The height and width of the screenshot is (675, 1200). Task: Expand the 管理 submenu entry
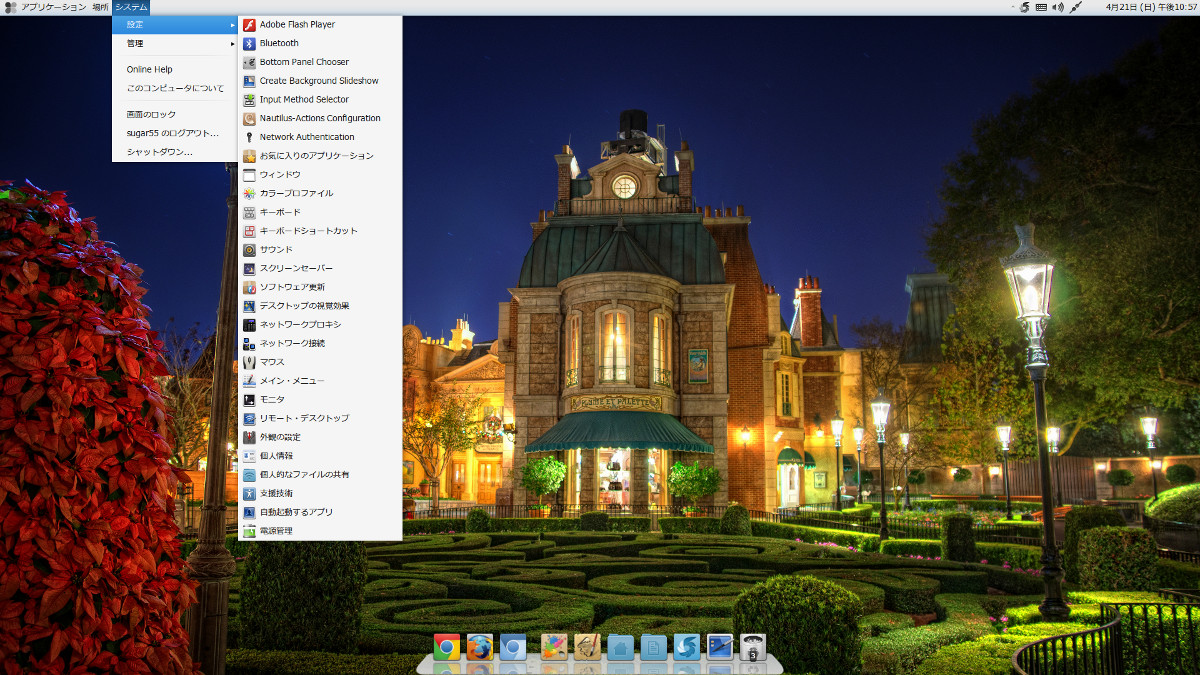click(x=176, y=43)
